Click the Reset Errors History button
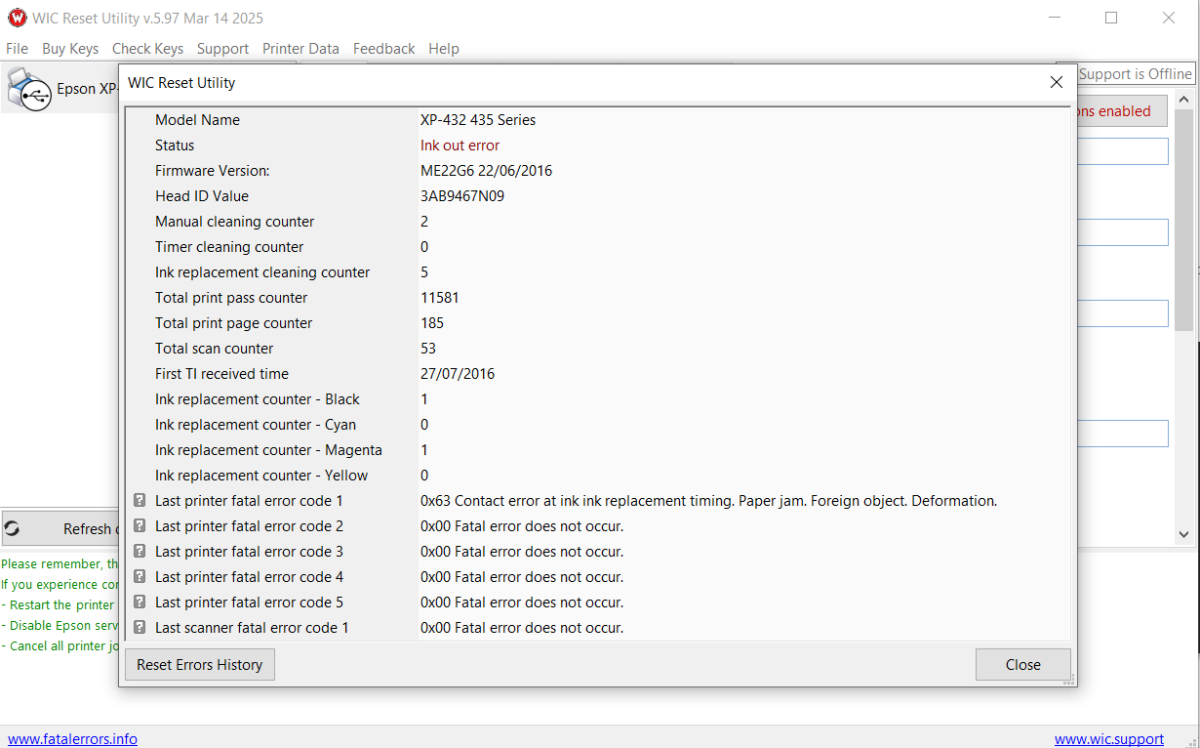 [200, 664]
